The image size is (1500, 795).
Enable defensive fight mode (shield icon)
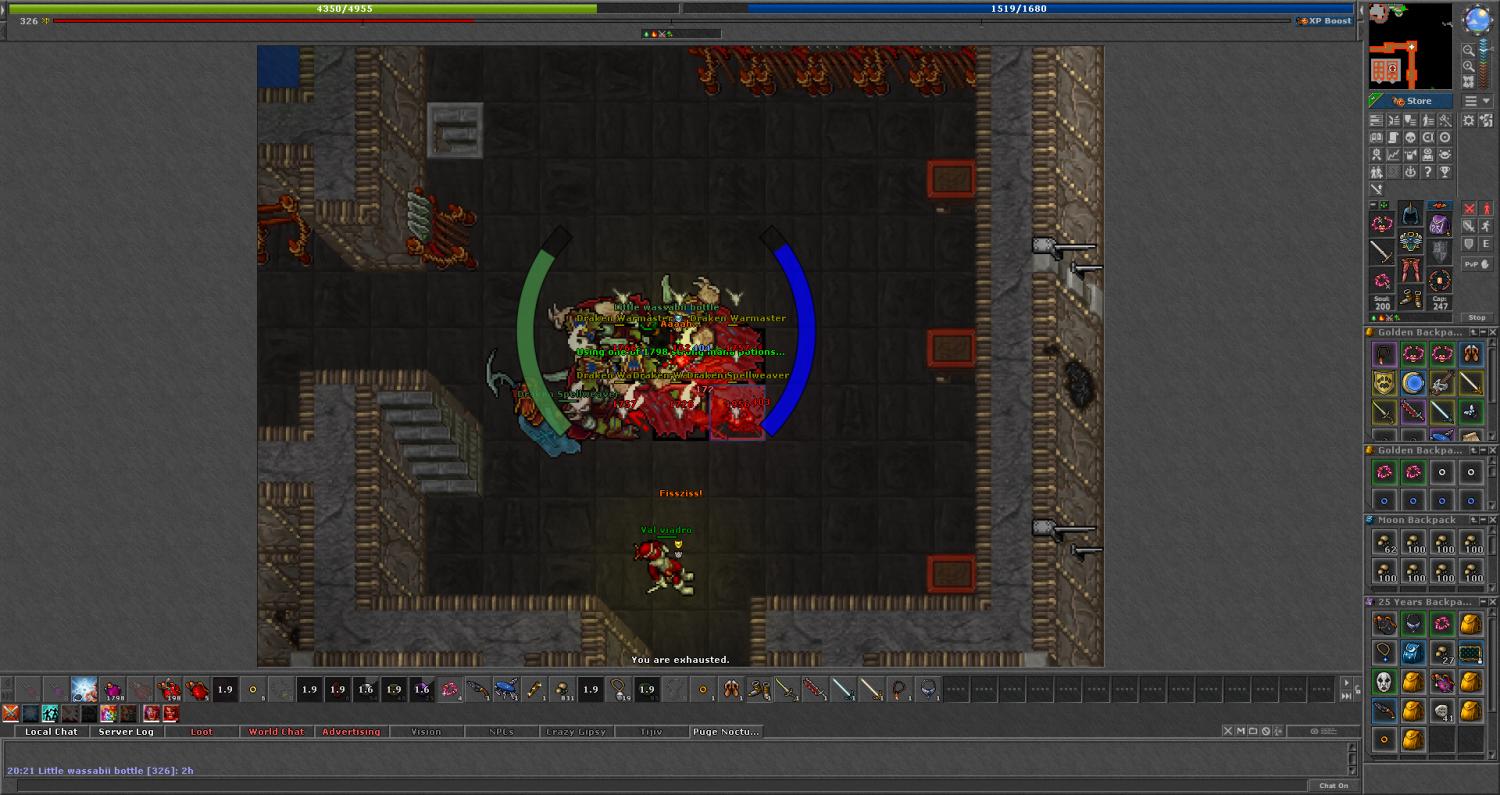point(1470,244)
